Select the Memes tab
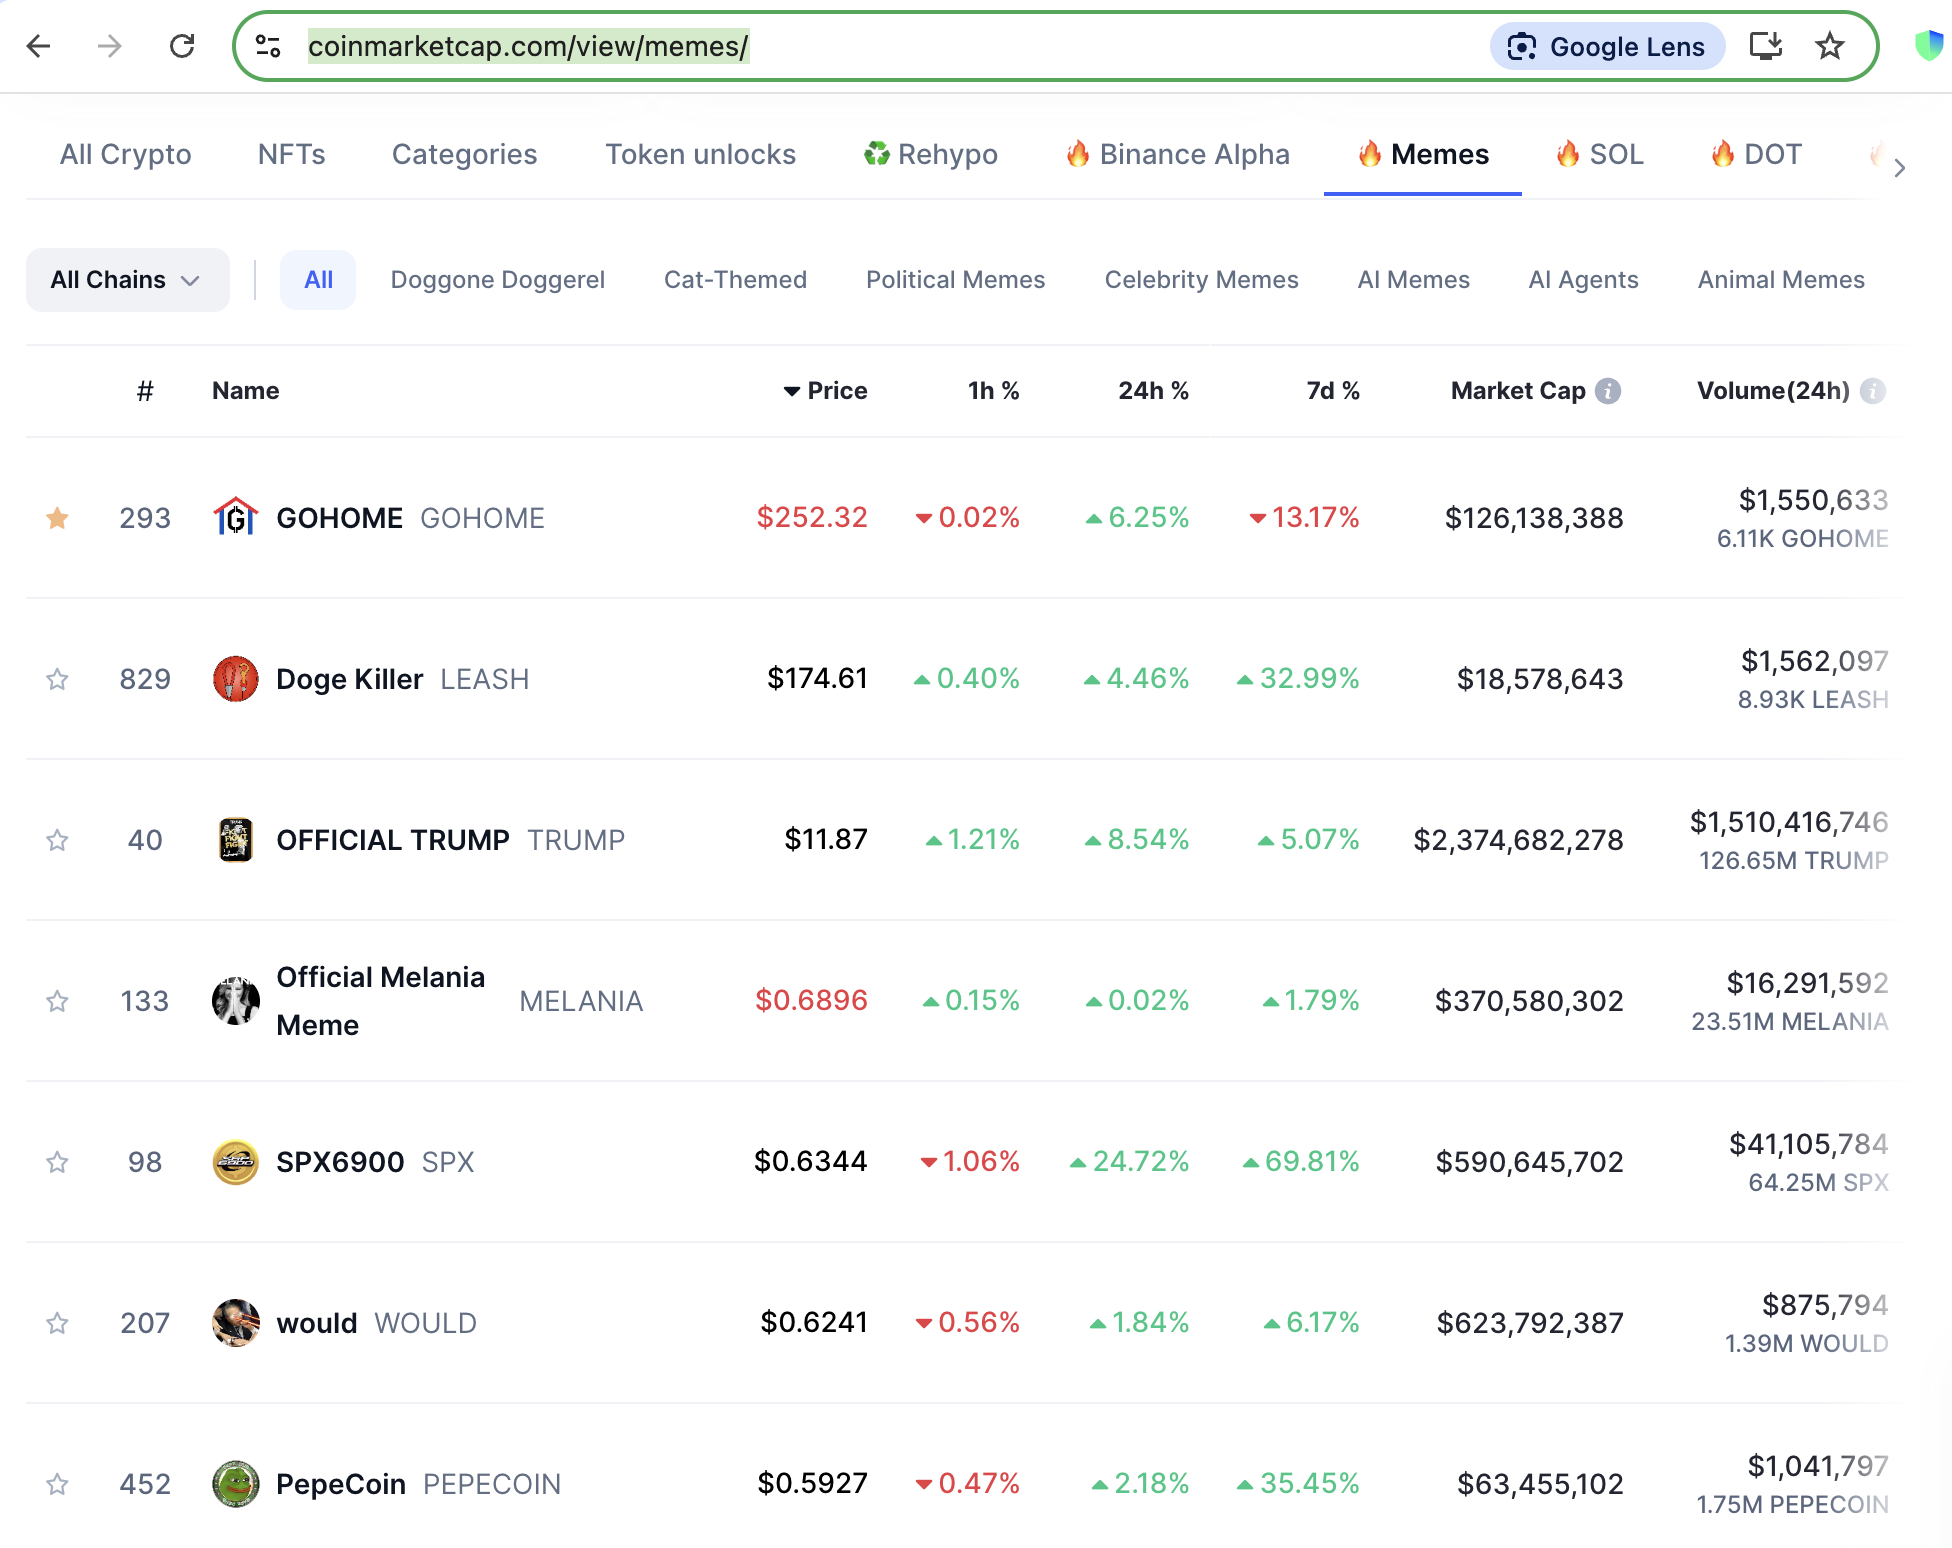Image resolution: width=1952 pixels, height=1548 pixels. click(1422, 154)
